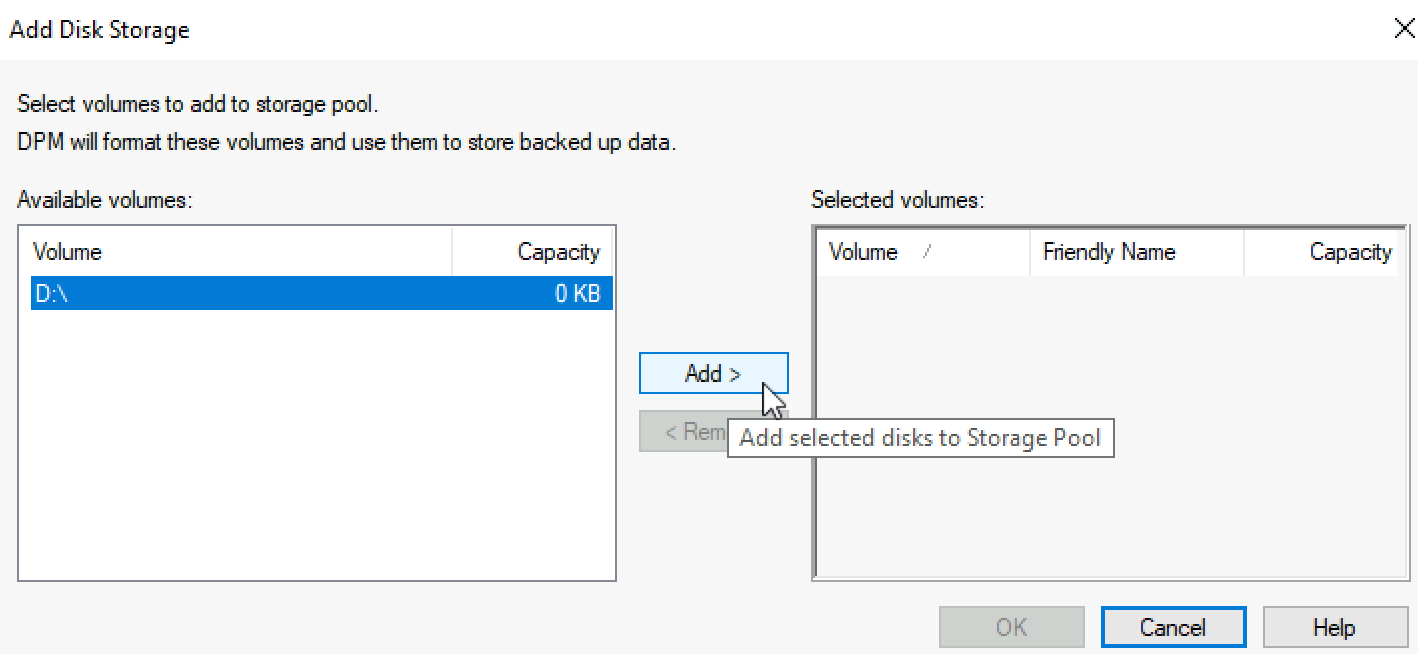
Task: Click the Cancel button
Action: tap(1173, 627)
